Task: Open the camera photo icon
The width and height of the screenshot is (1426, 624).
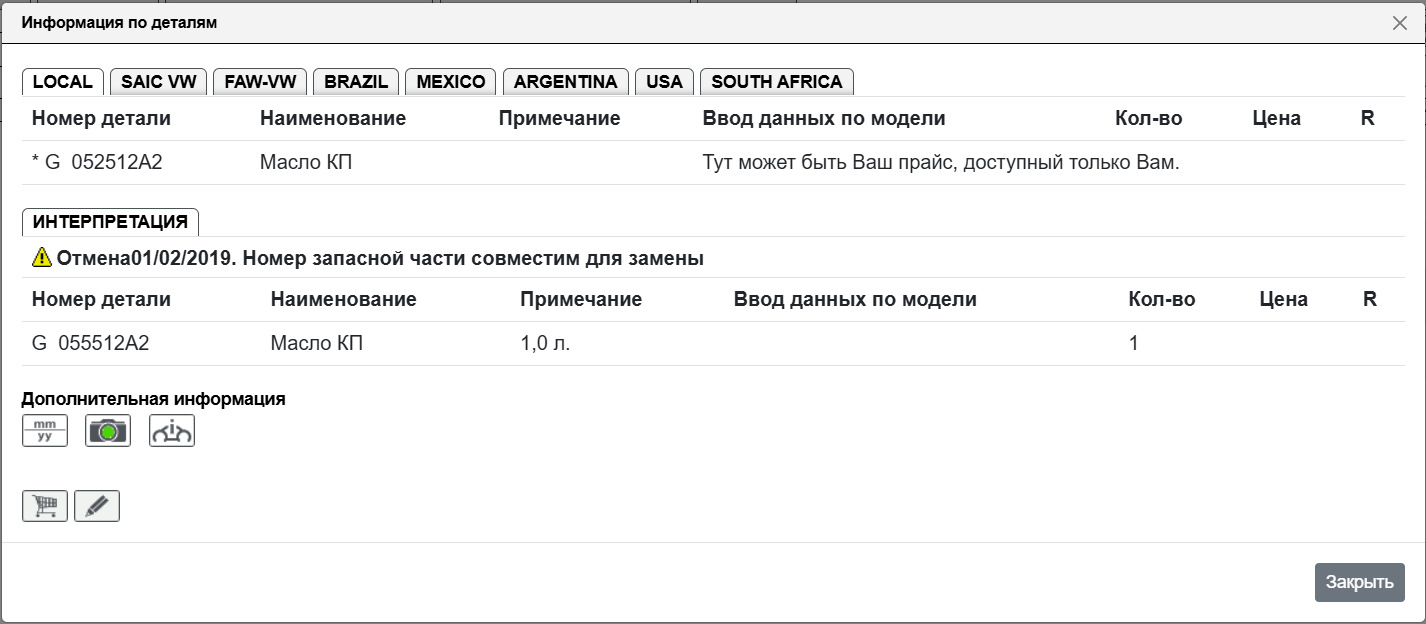Action: 108,431
